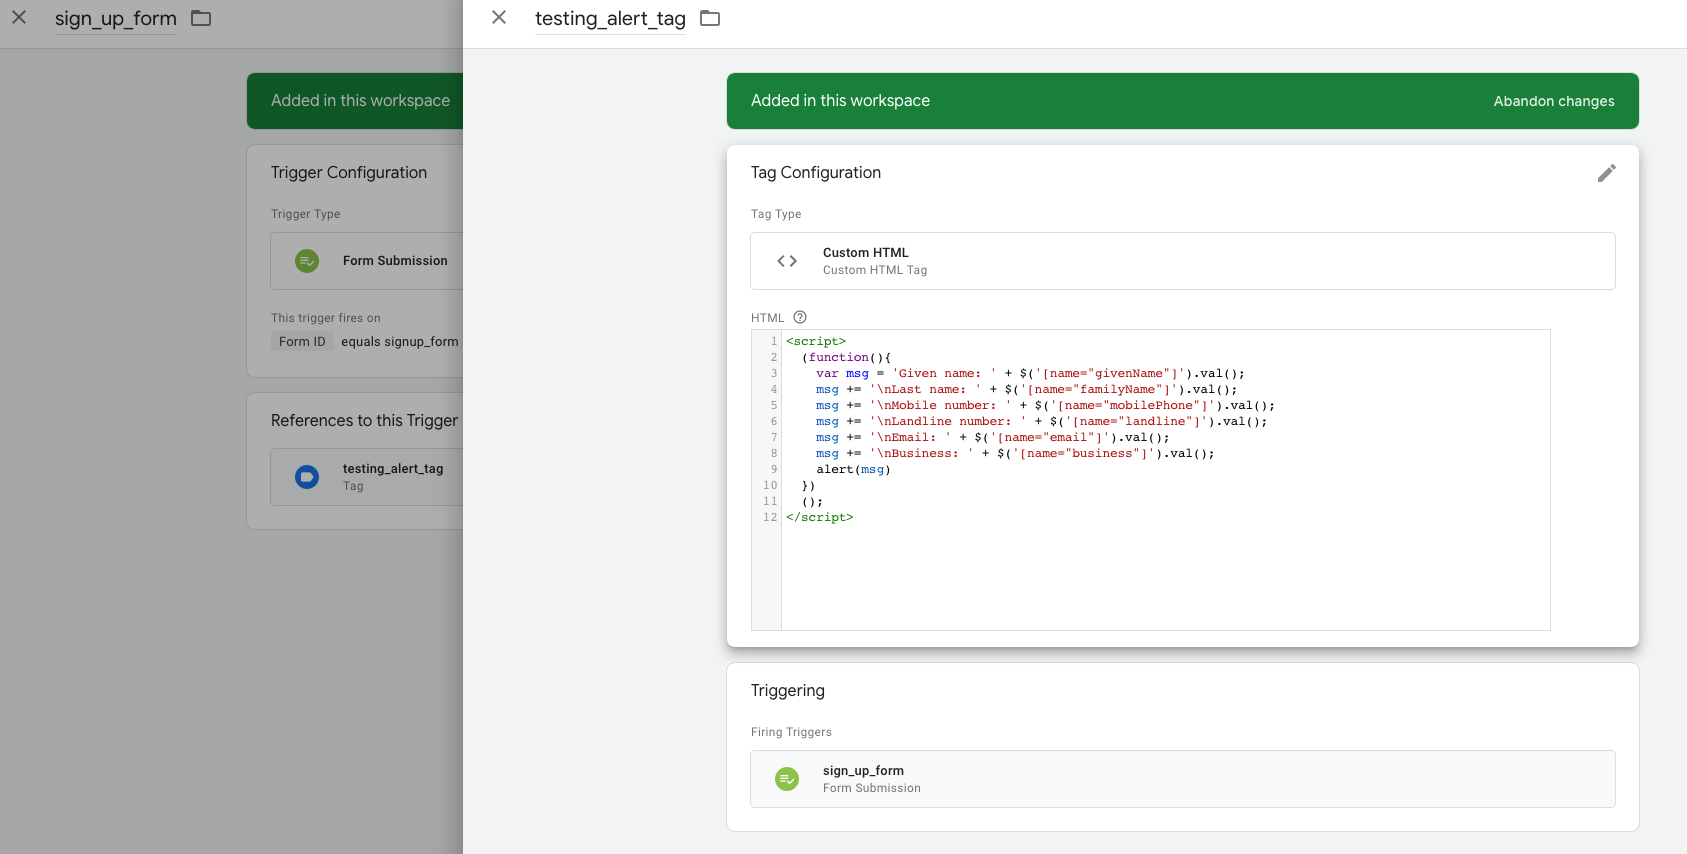The width and height of the screenshot is (1687, 854).
Task: Select the Custom HTML tag type
Action: pos(1183,261)
